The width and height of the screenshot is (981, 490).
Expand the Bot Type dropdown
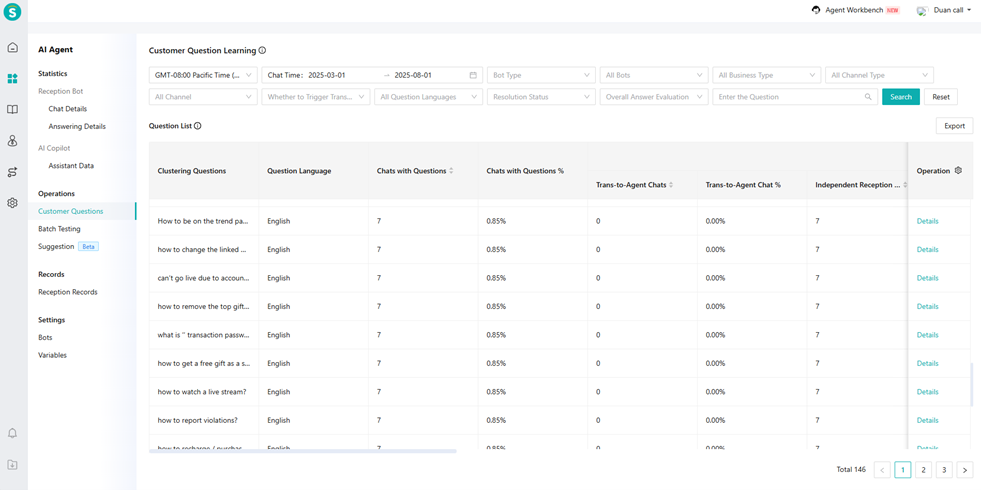point(540,75)
